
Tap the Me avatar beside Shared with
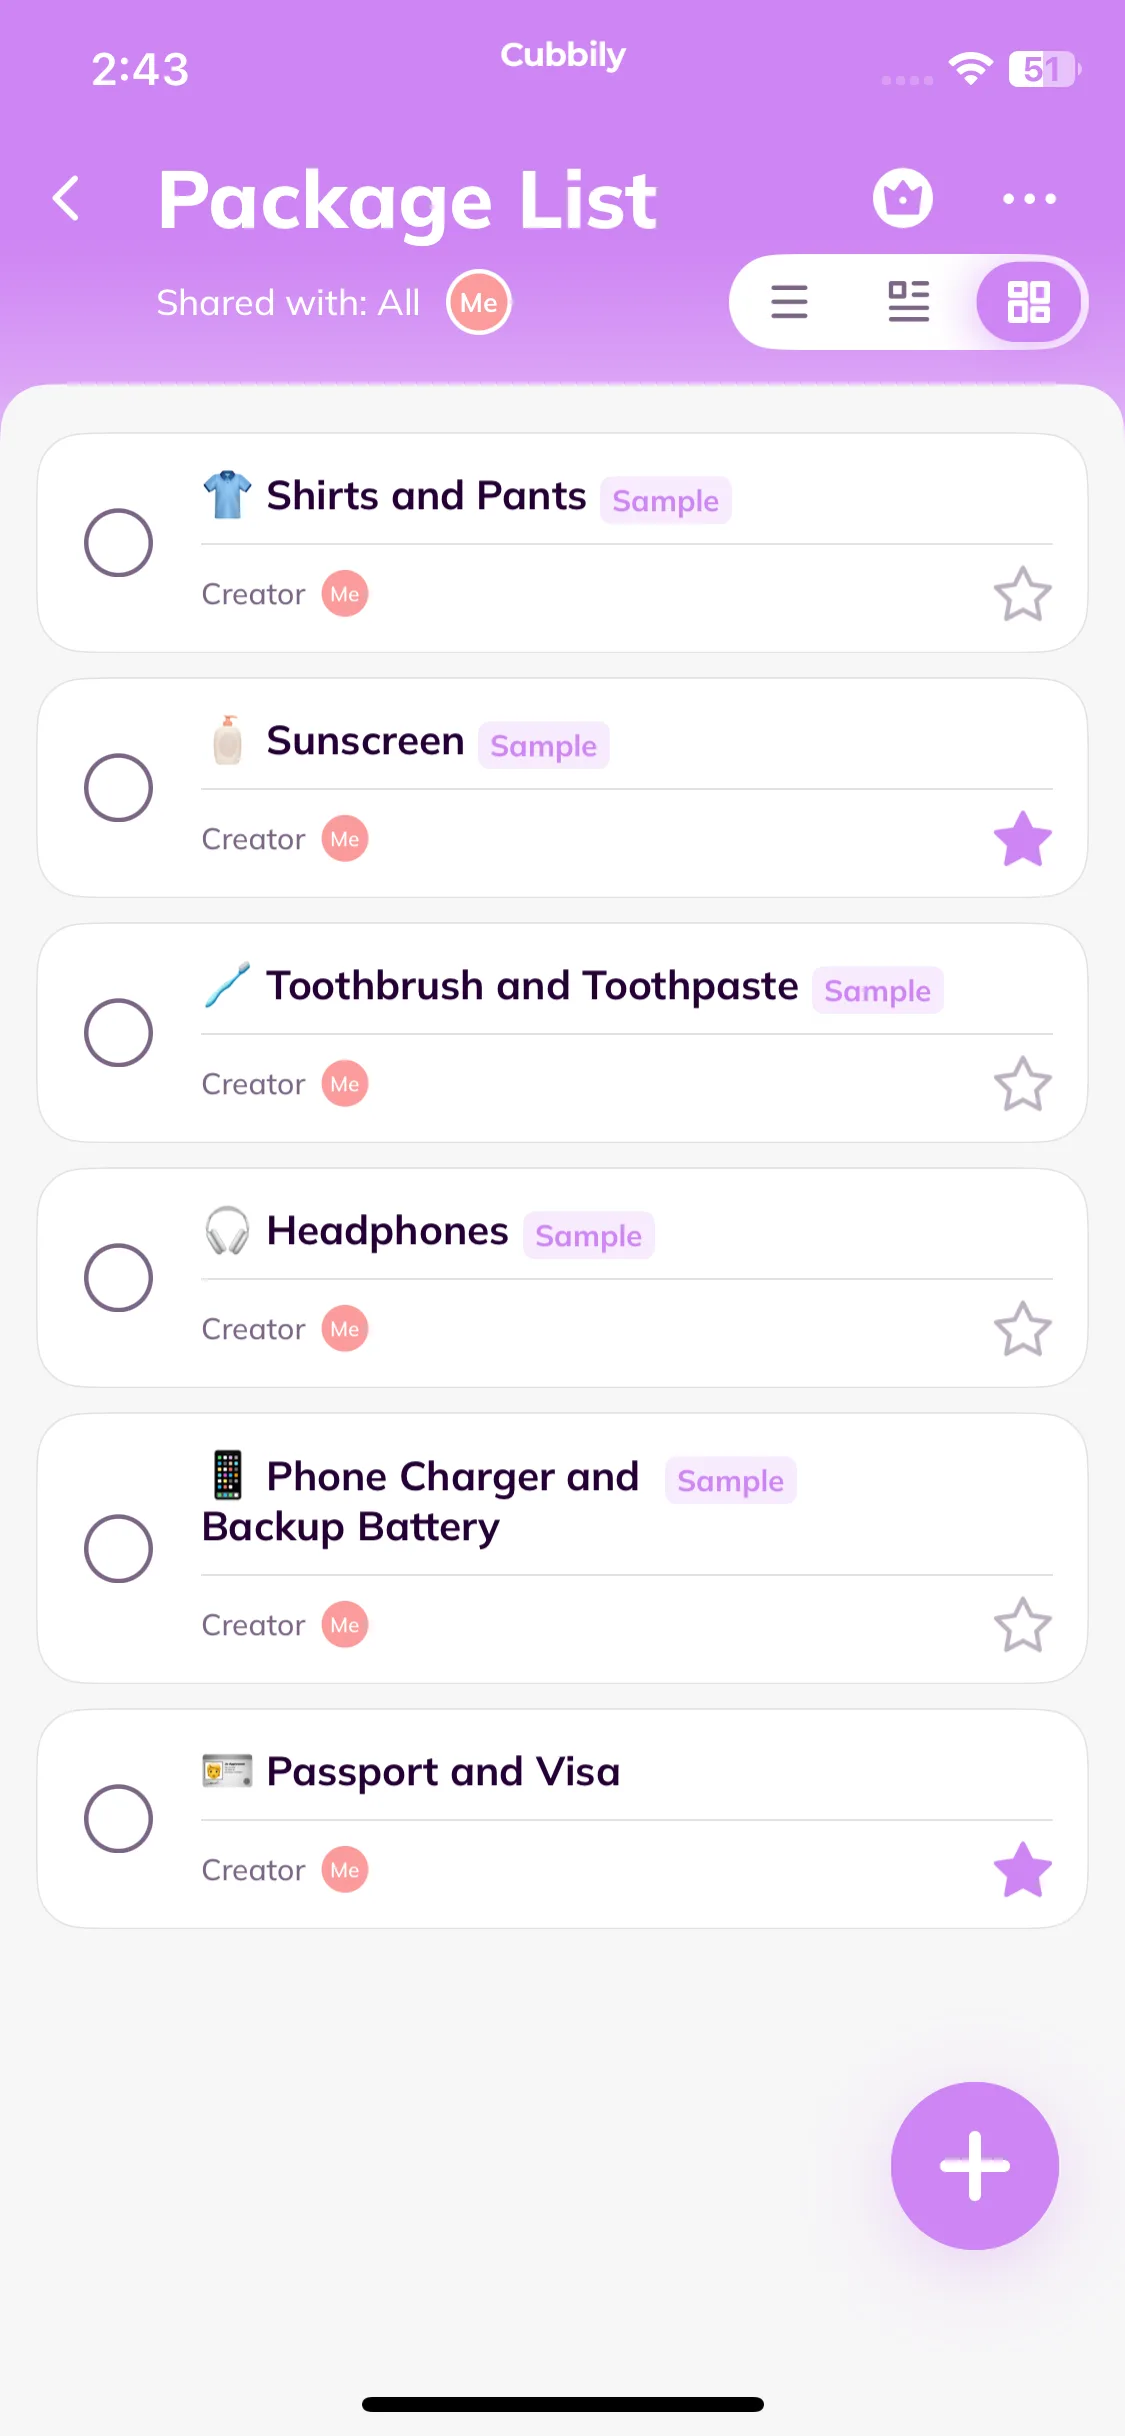[479, 303]
